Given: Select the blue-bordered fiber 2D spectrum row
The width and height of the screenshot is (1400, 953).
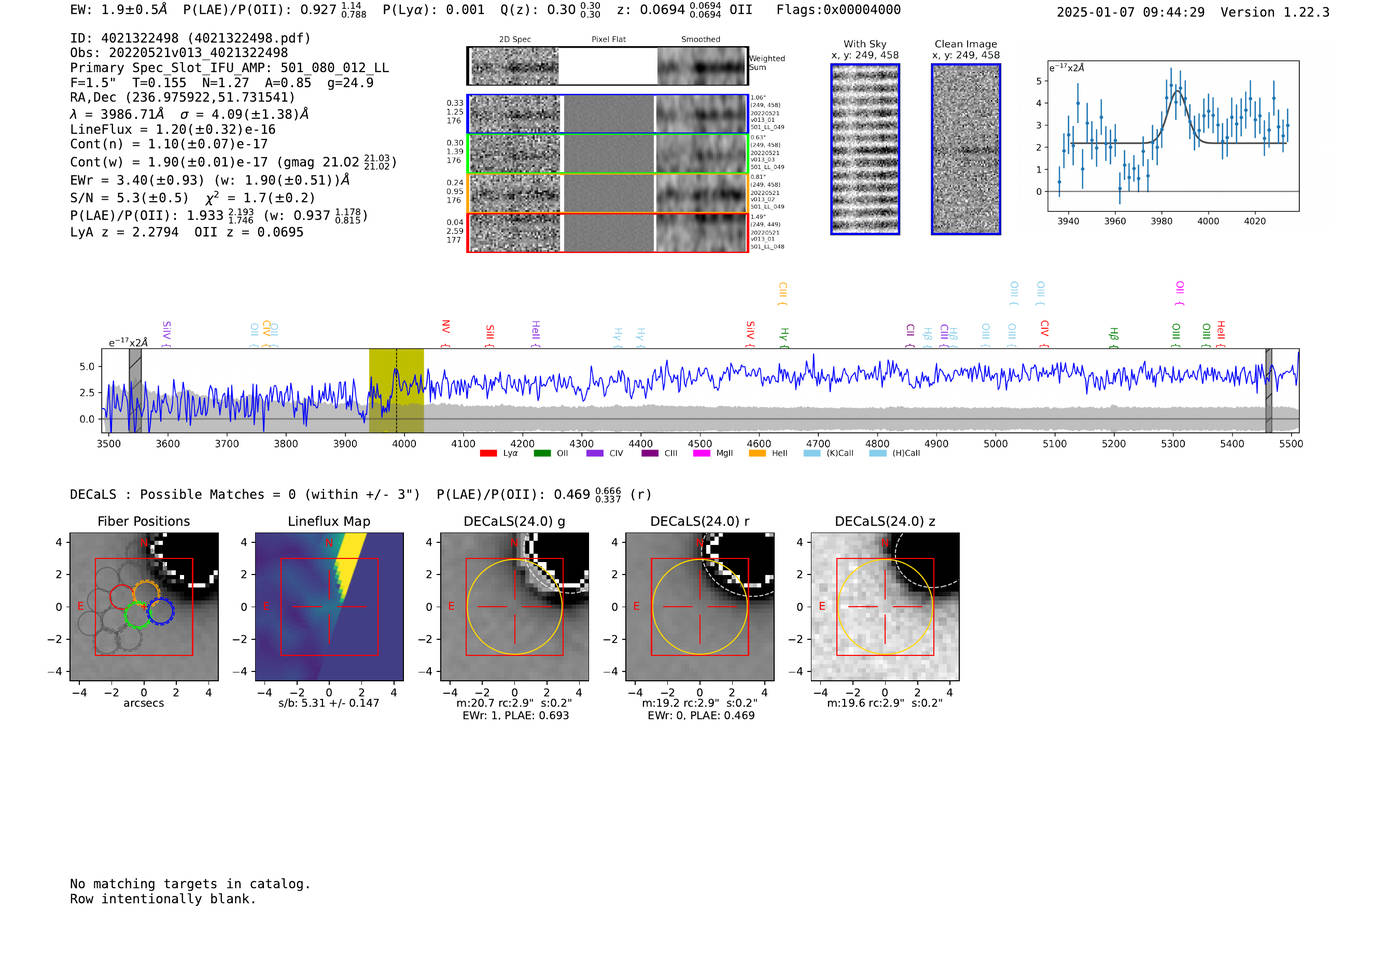Looking at the screenshot, I should click(x=608, y=114).
